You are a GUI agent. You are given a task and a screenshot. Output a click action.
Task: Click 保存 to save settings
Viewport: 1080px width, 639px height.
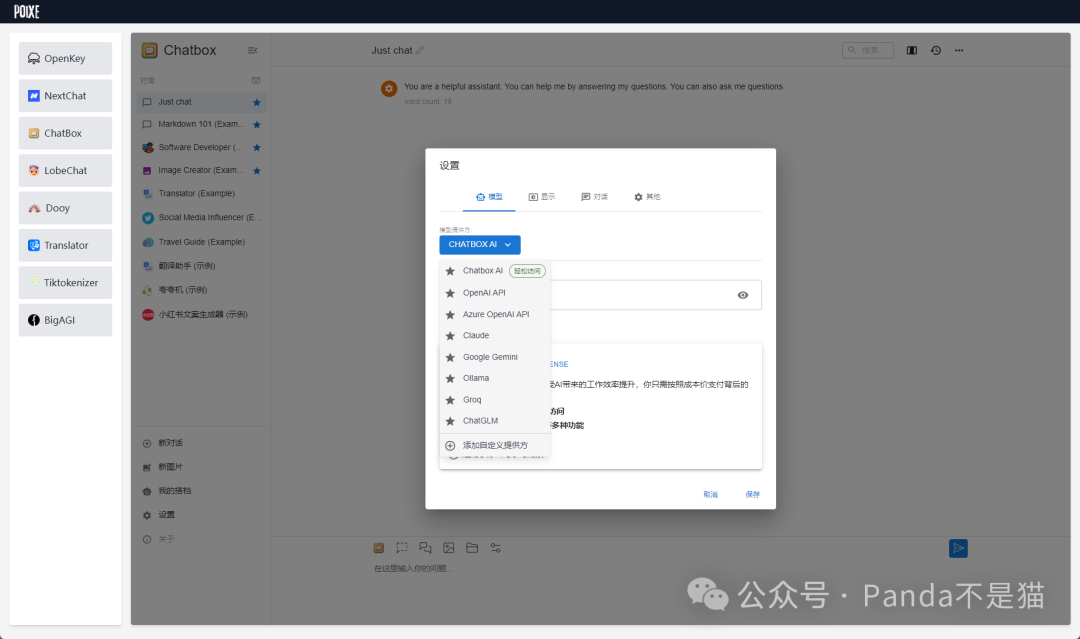pos(752,494)
